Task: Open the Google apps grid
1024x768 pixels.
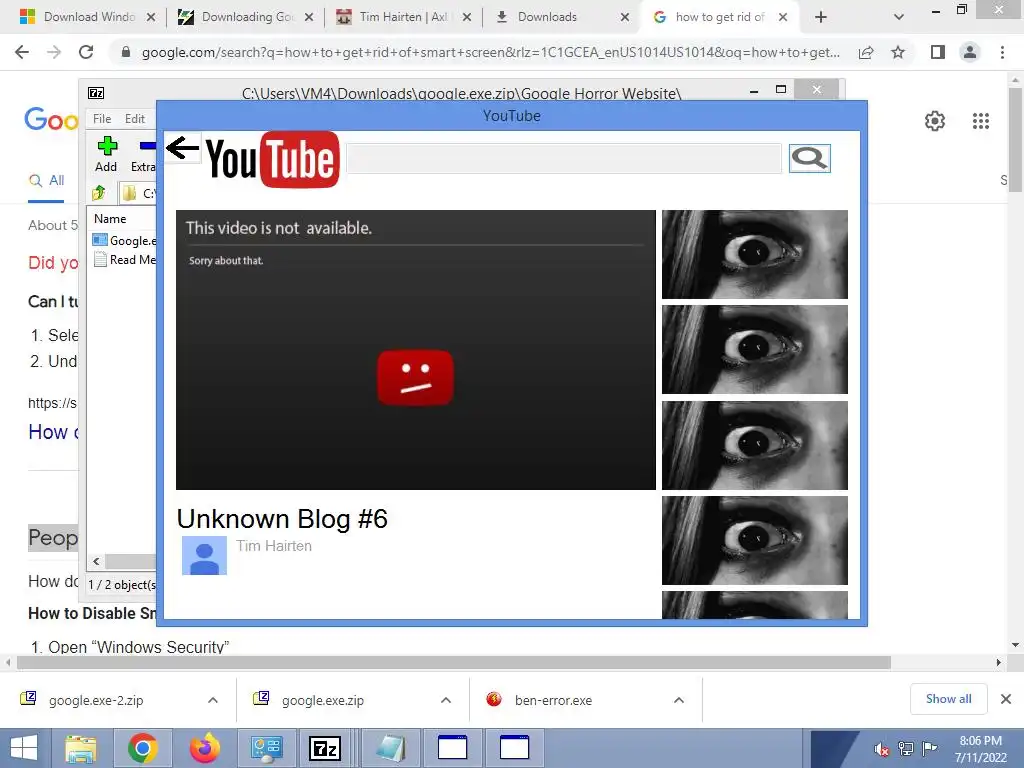Action: click(980, 121)
